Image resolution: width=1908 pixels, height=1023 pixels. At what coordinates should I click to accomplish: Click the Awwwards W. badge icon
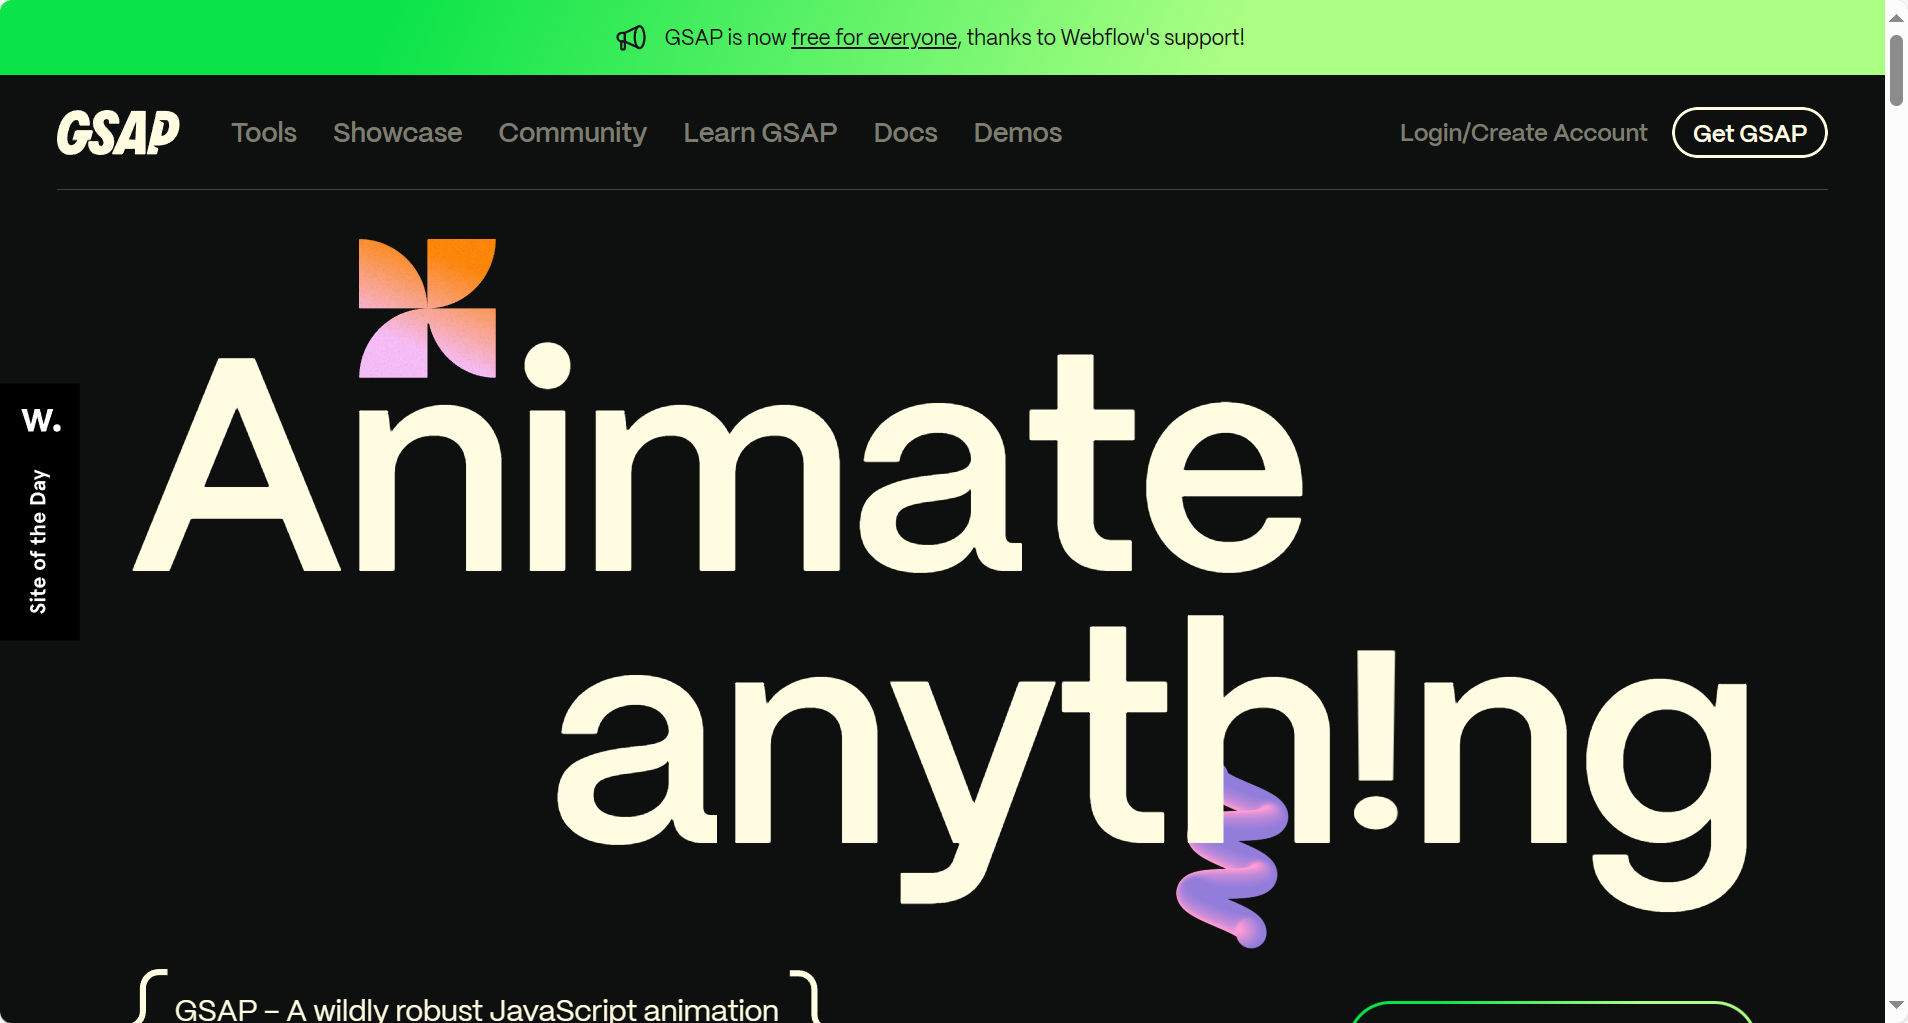(41, 420)
